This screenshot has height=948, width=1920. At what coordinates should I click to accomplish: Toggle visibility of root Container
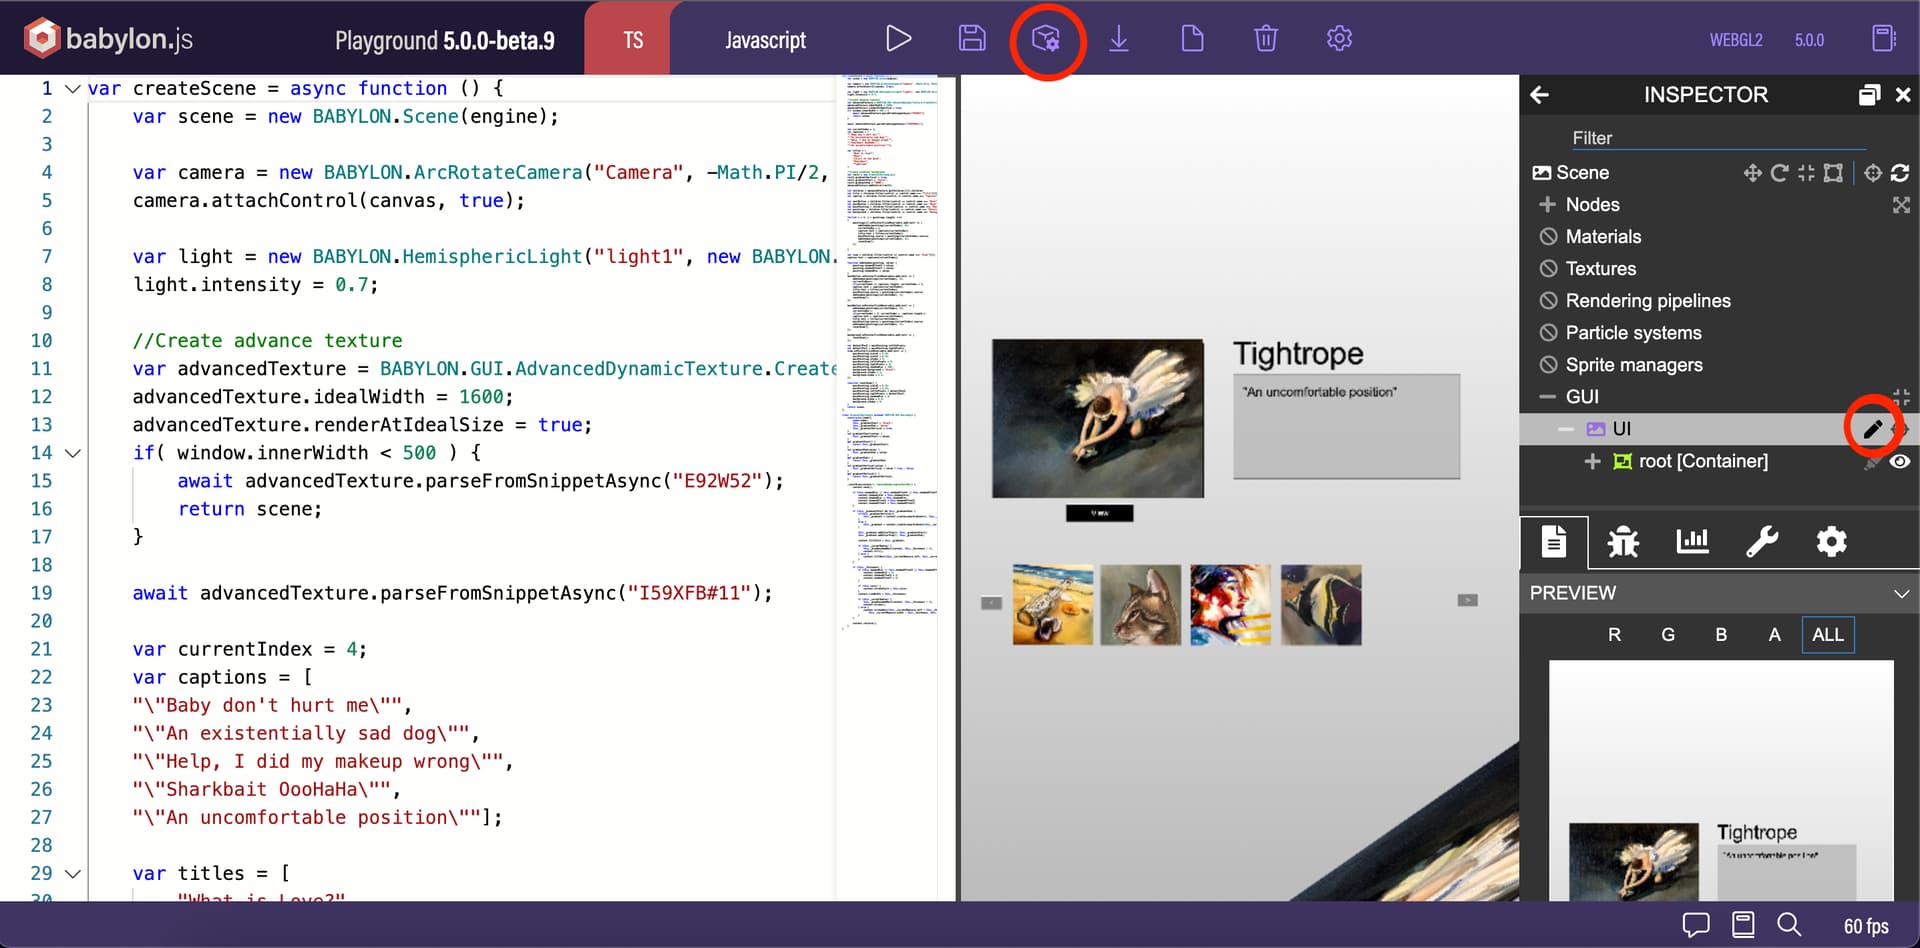tap(1901, 461)
